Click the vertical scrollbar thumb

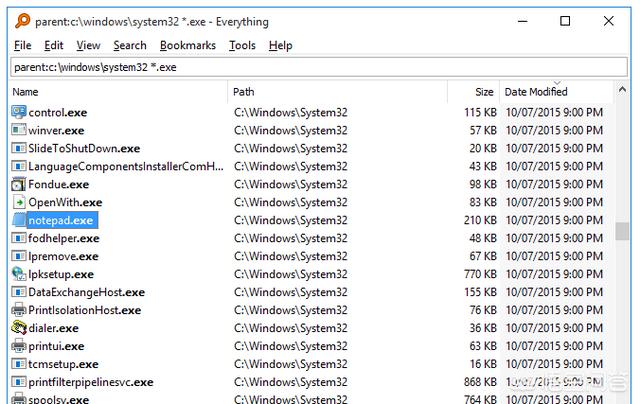tap(622, 231)
